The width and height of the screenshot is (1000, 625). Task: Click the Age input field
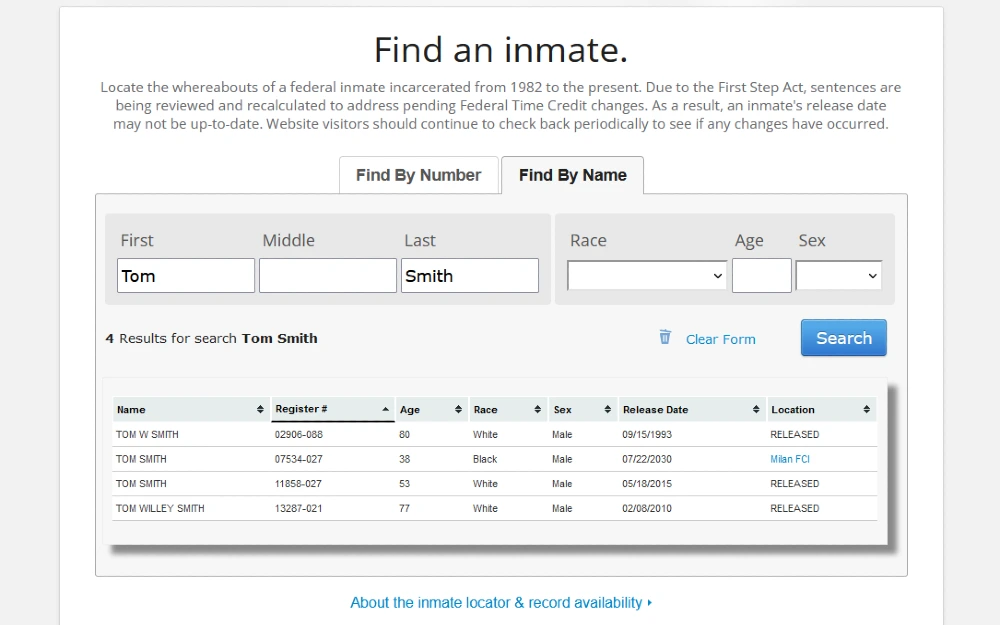[761, 276]
